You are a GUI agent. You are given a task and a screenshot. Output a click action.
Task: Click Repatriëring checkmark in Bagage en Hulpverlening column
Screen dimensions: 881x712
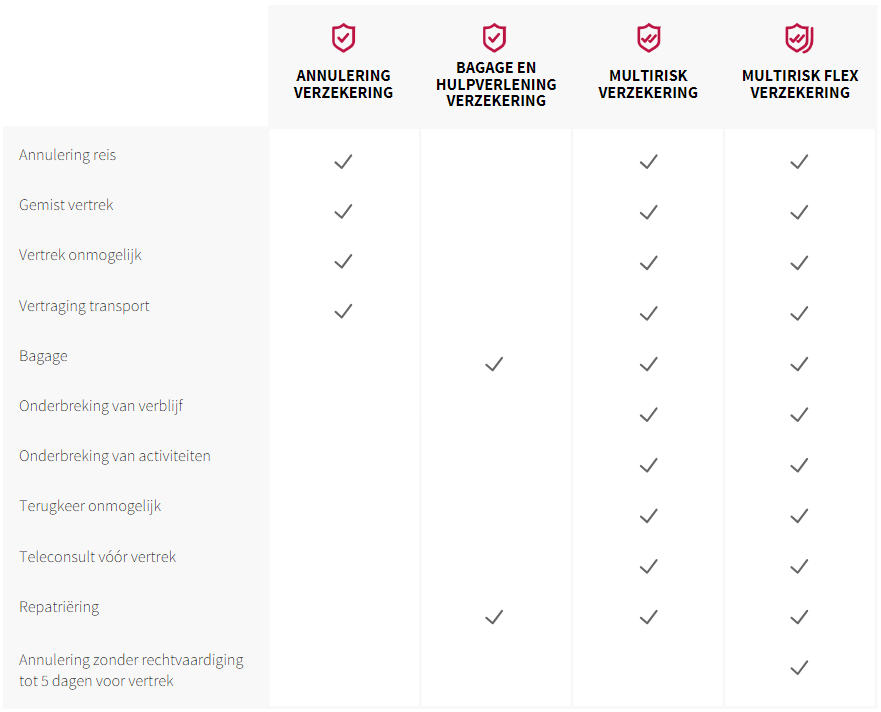point(493,617)
